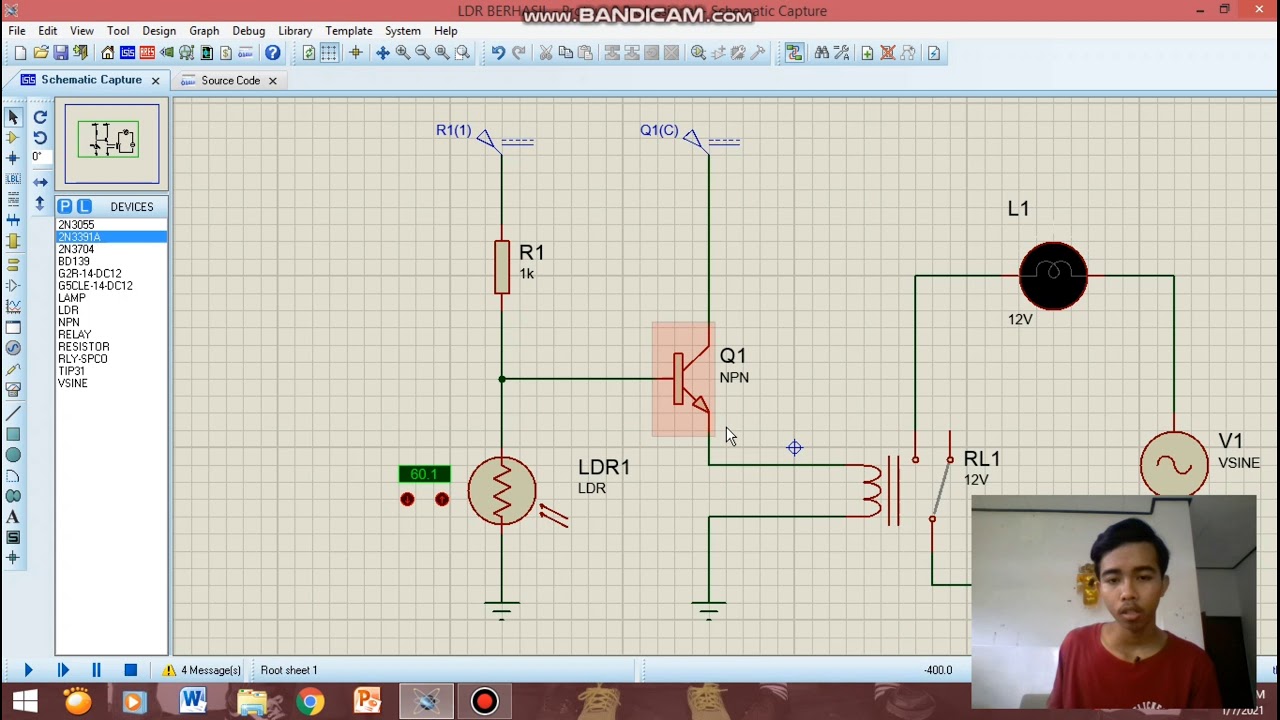Toggle Wire Autorouter toolbar button
This screenshot has height=720, width=1280.
click(794, 53)
